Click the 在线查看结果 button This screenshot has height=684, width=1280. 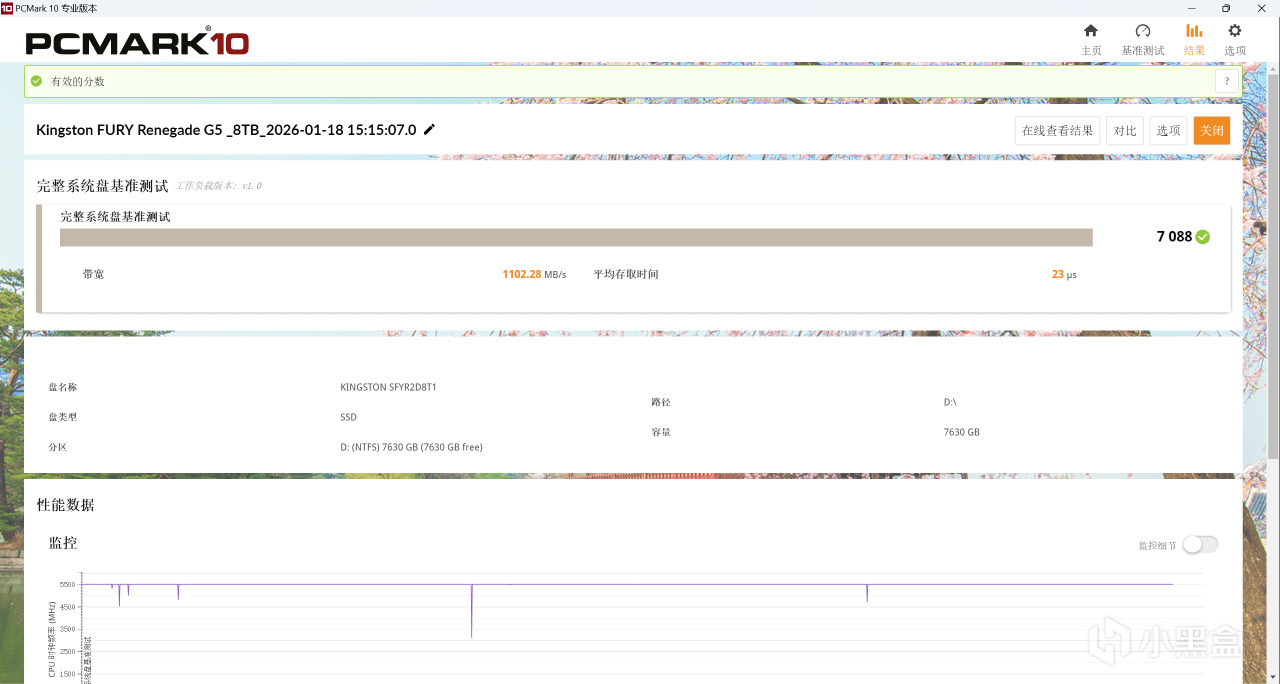1057,131
